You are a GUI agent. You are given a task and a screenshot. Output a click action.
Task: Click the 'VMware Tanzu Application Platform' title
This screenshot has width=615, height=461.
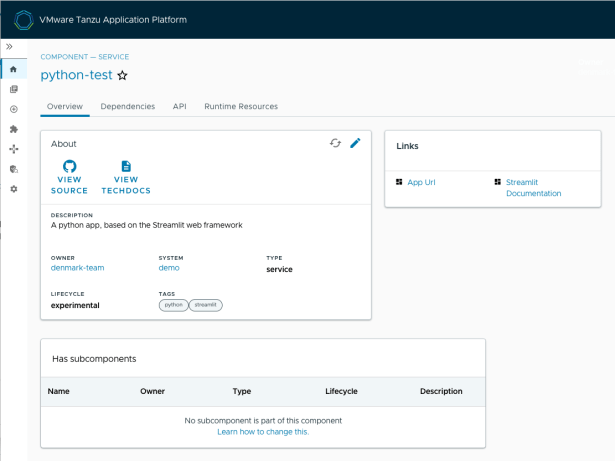113,20
